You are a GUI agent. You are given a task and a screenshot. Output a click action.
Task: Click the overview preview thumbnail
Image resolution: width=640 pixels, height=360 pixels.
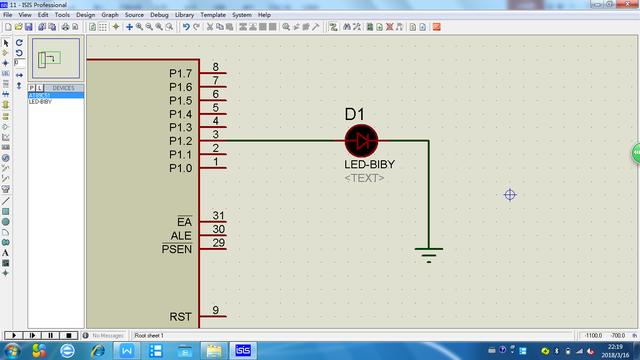[x=56, y=58]
